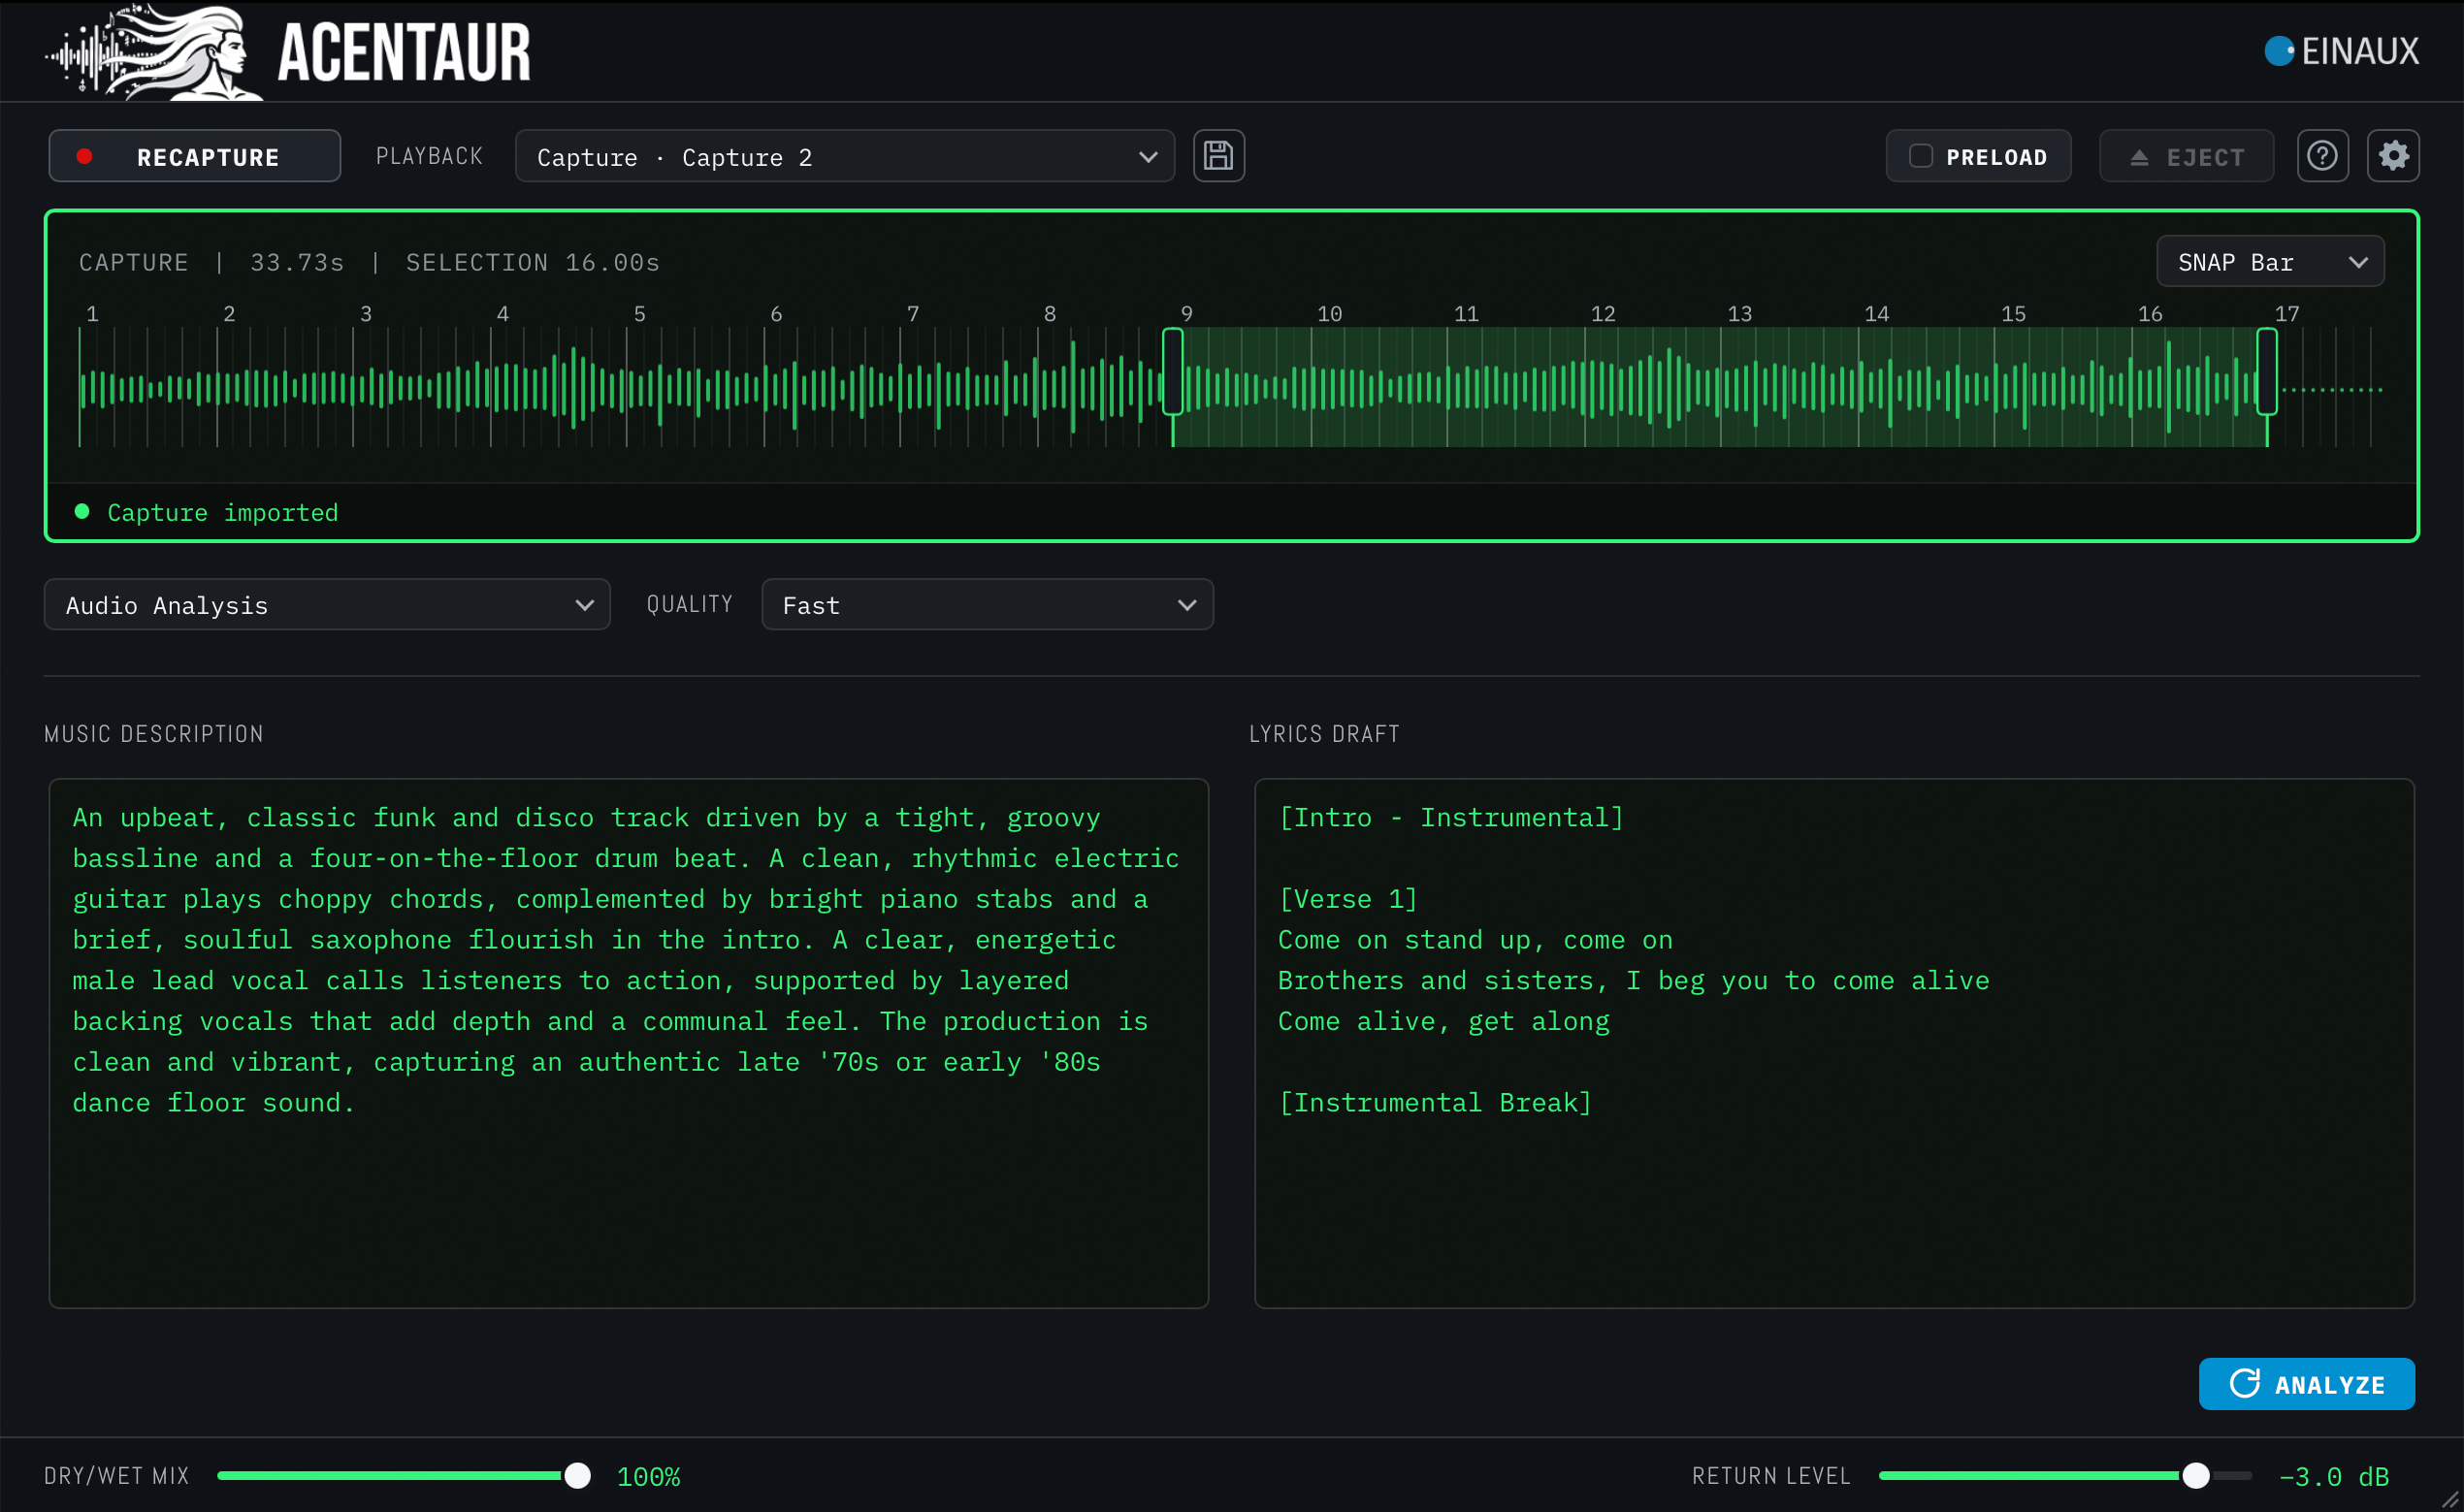Viewport: 2464px width, 1512px height.
Task: Click the RETURN LEVEL label
Action: [1771, 1476]
